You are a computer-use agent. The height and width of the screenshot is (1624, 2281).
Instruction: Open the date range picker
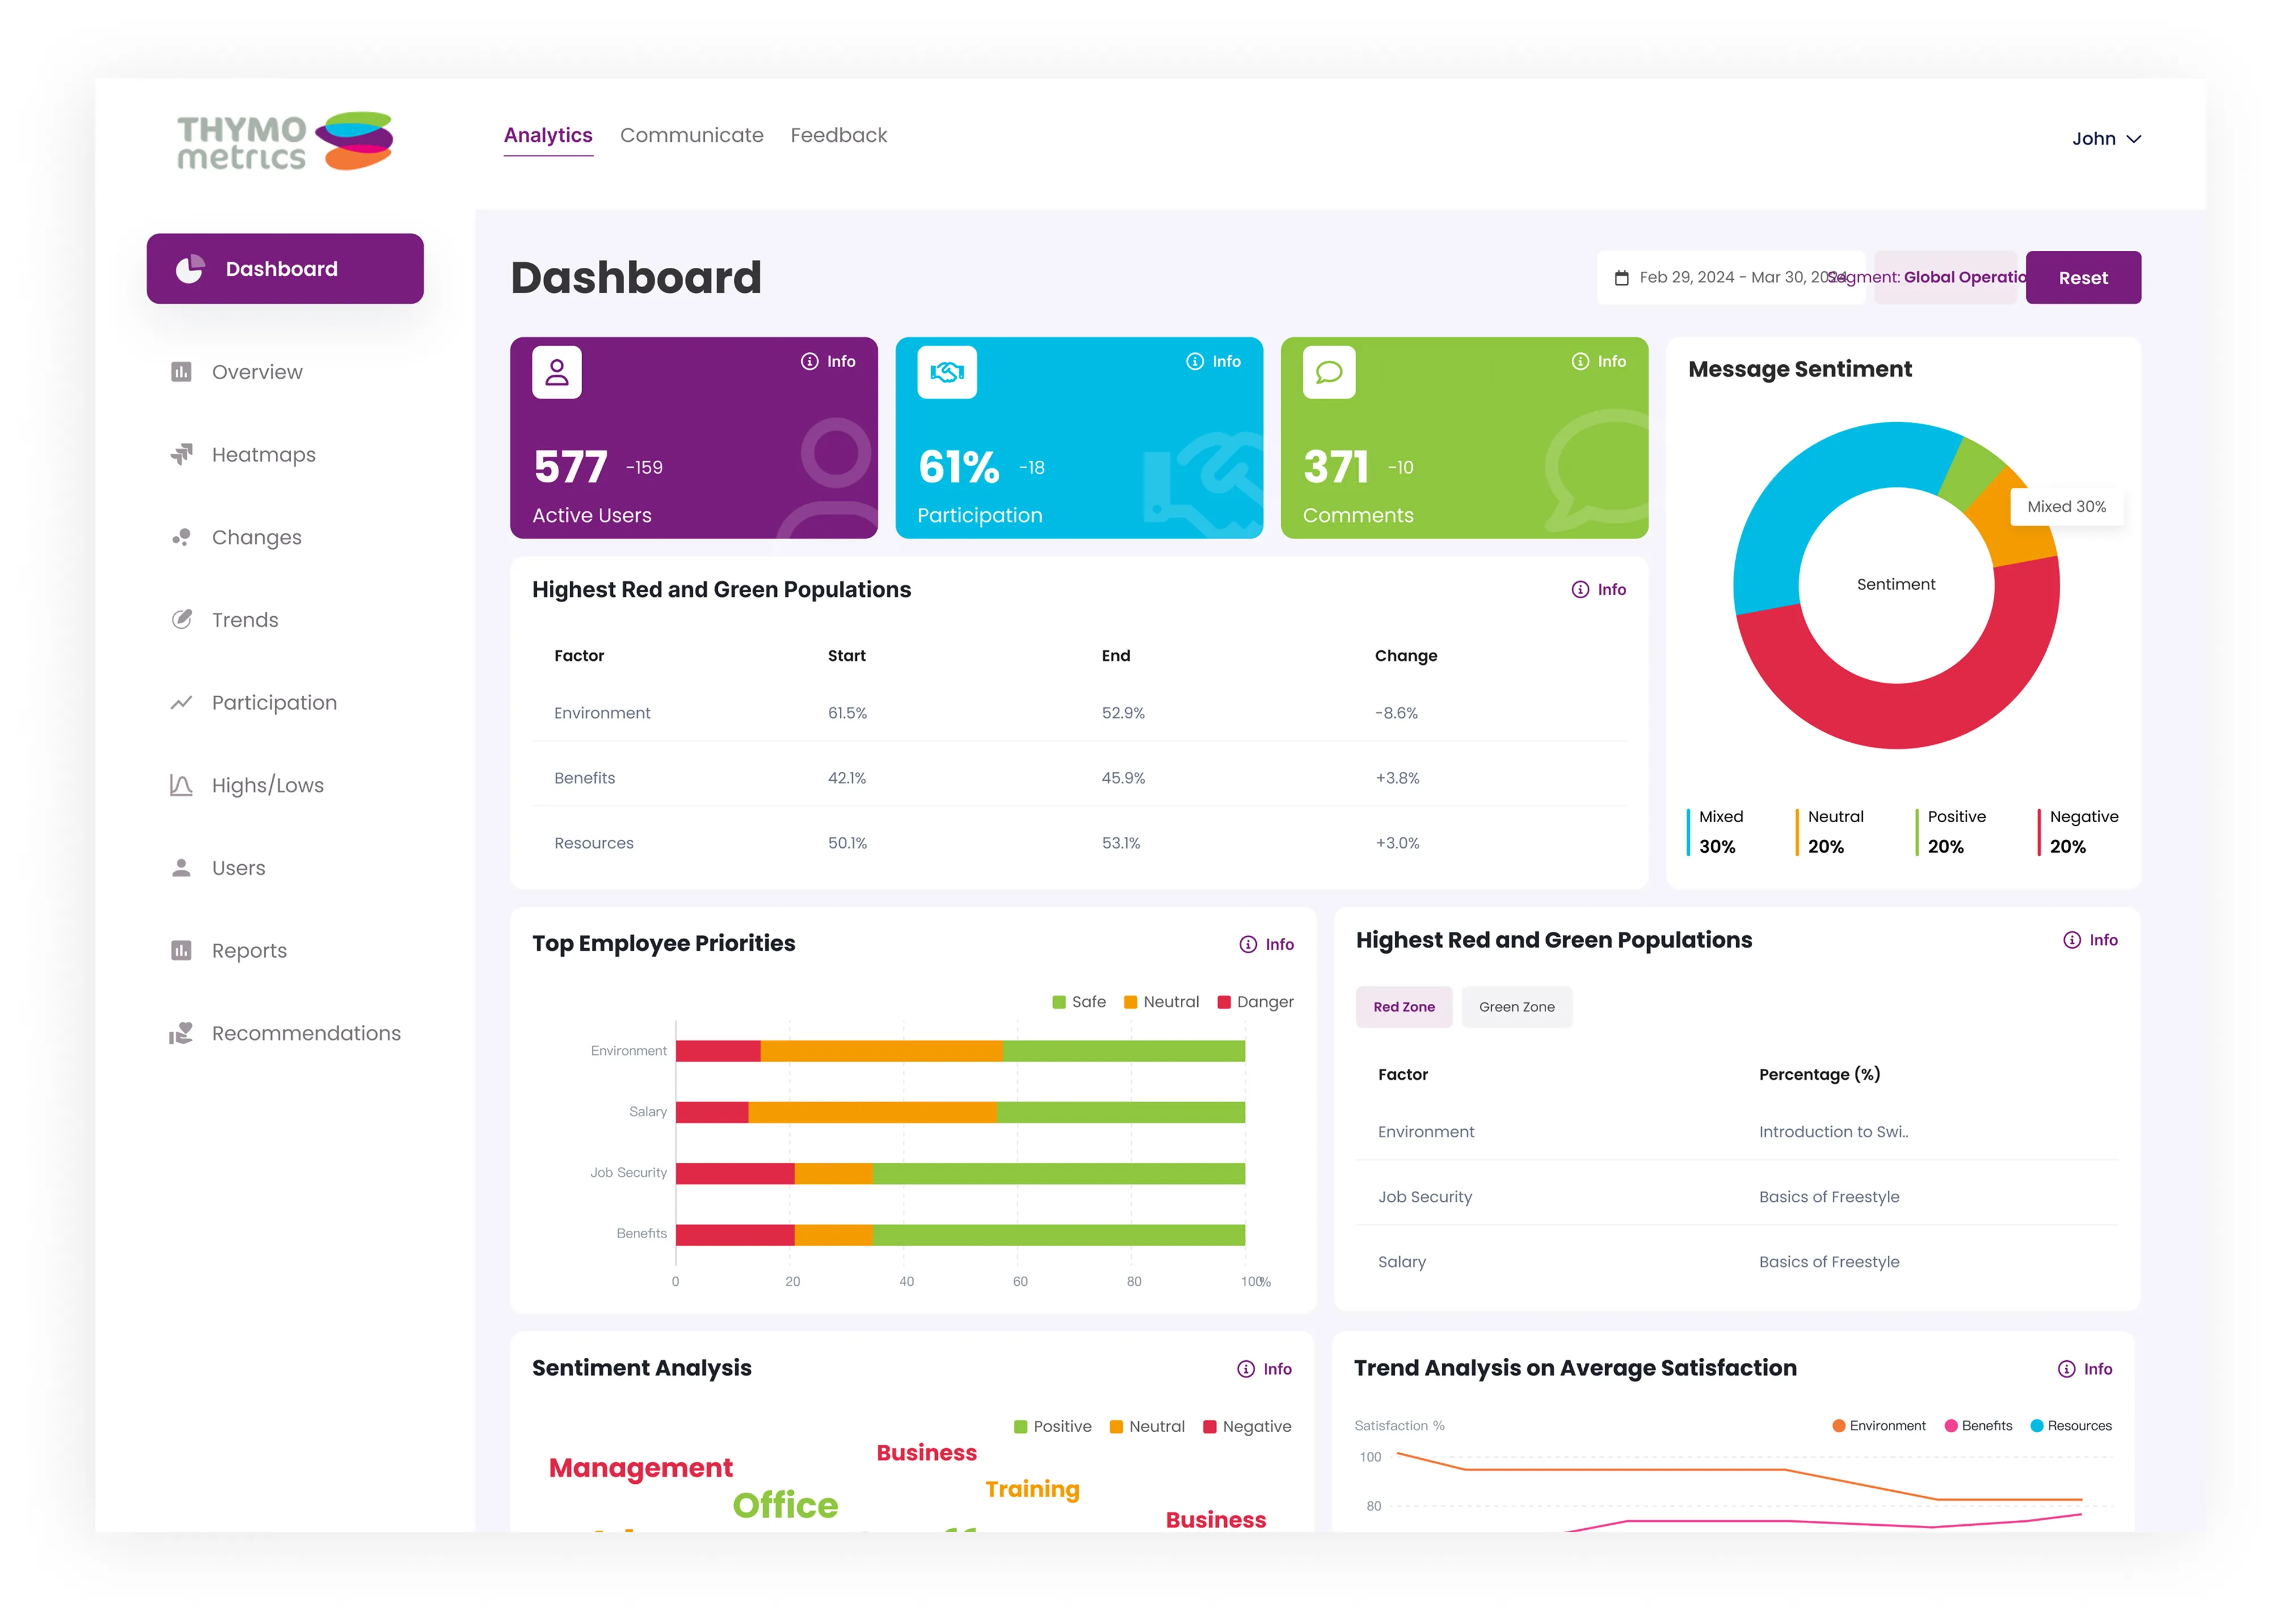click(1730, 278)
